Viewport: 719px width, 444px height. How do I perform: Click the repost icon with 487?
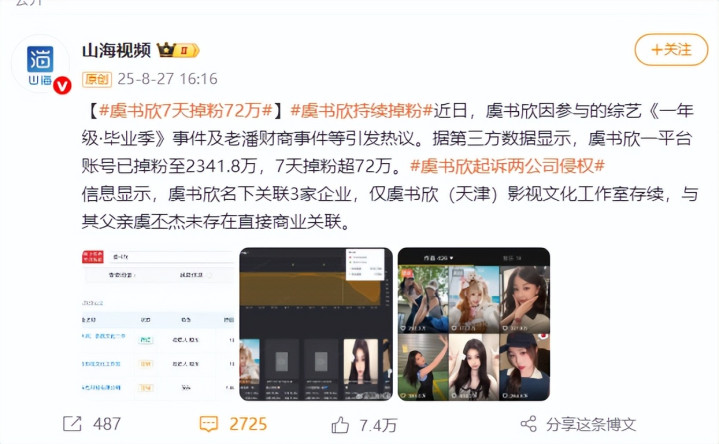pos(72,424)
